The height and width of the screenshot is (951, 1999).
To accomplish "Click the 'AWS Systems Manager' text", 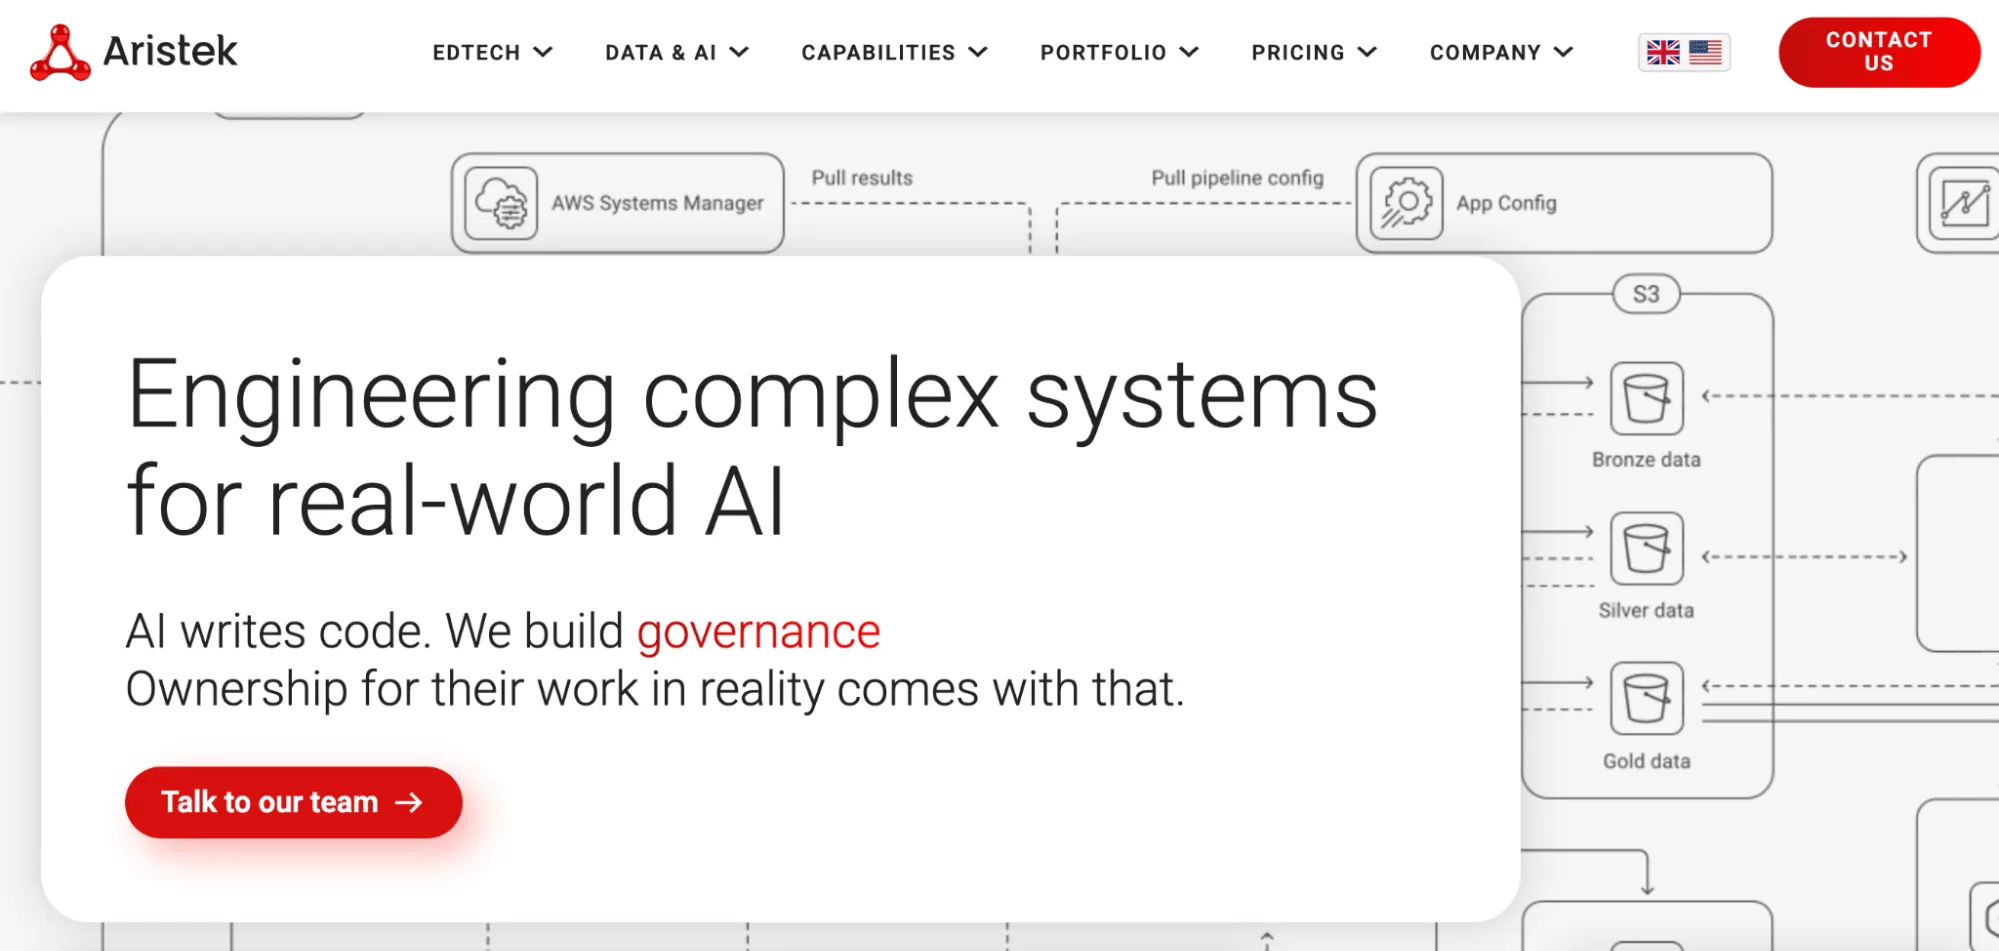I will (x=657, y=203).
